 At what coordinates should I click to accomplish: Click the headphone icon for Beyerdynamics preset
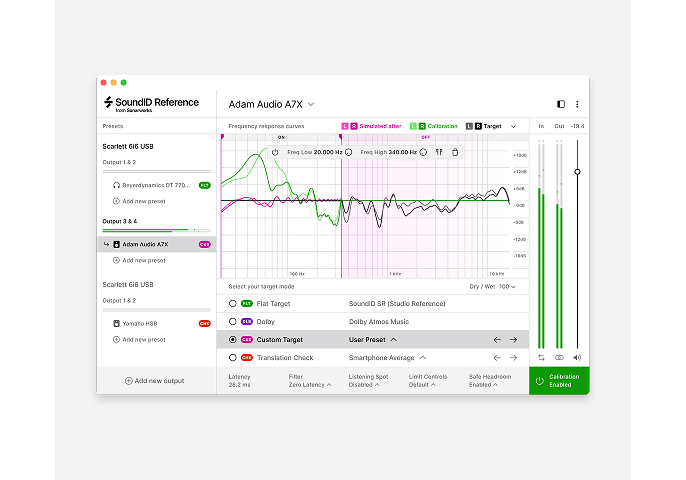click(116, 185)
